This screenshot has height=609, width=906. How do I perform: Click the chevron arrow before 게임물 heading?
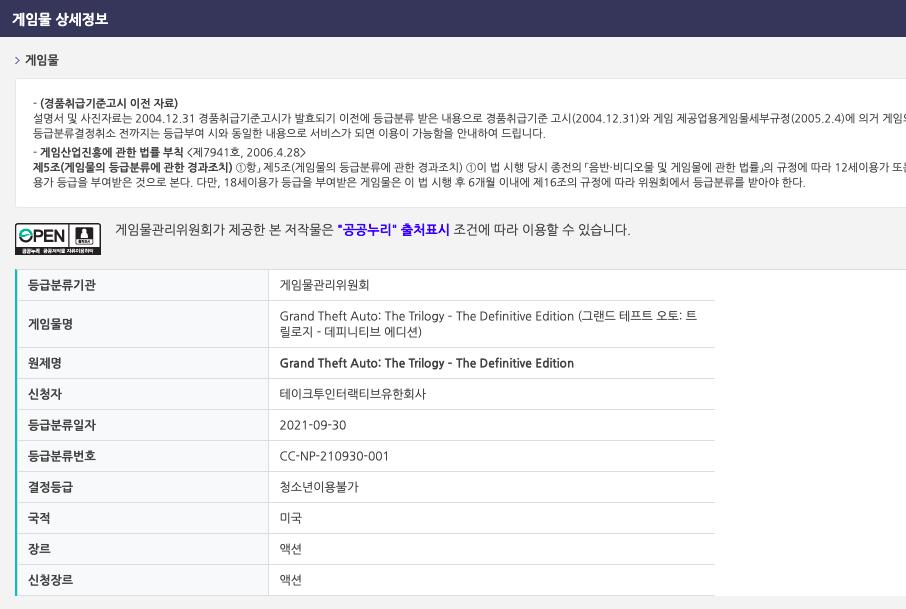pos(17,60)
